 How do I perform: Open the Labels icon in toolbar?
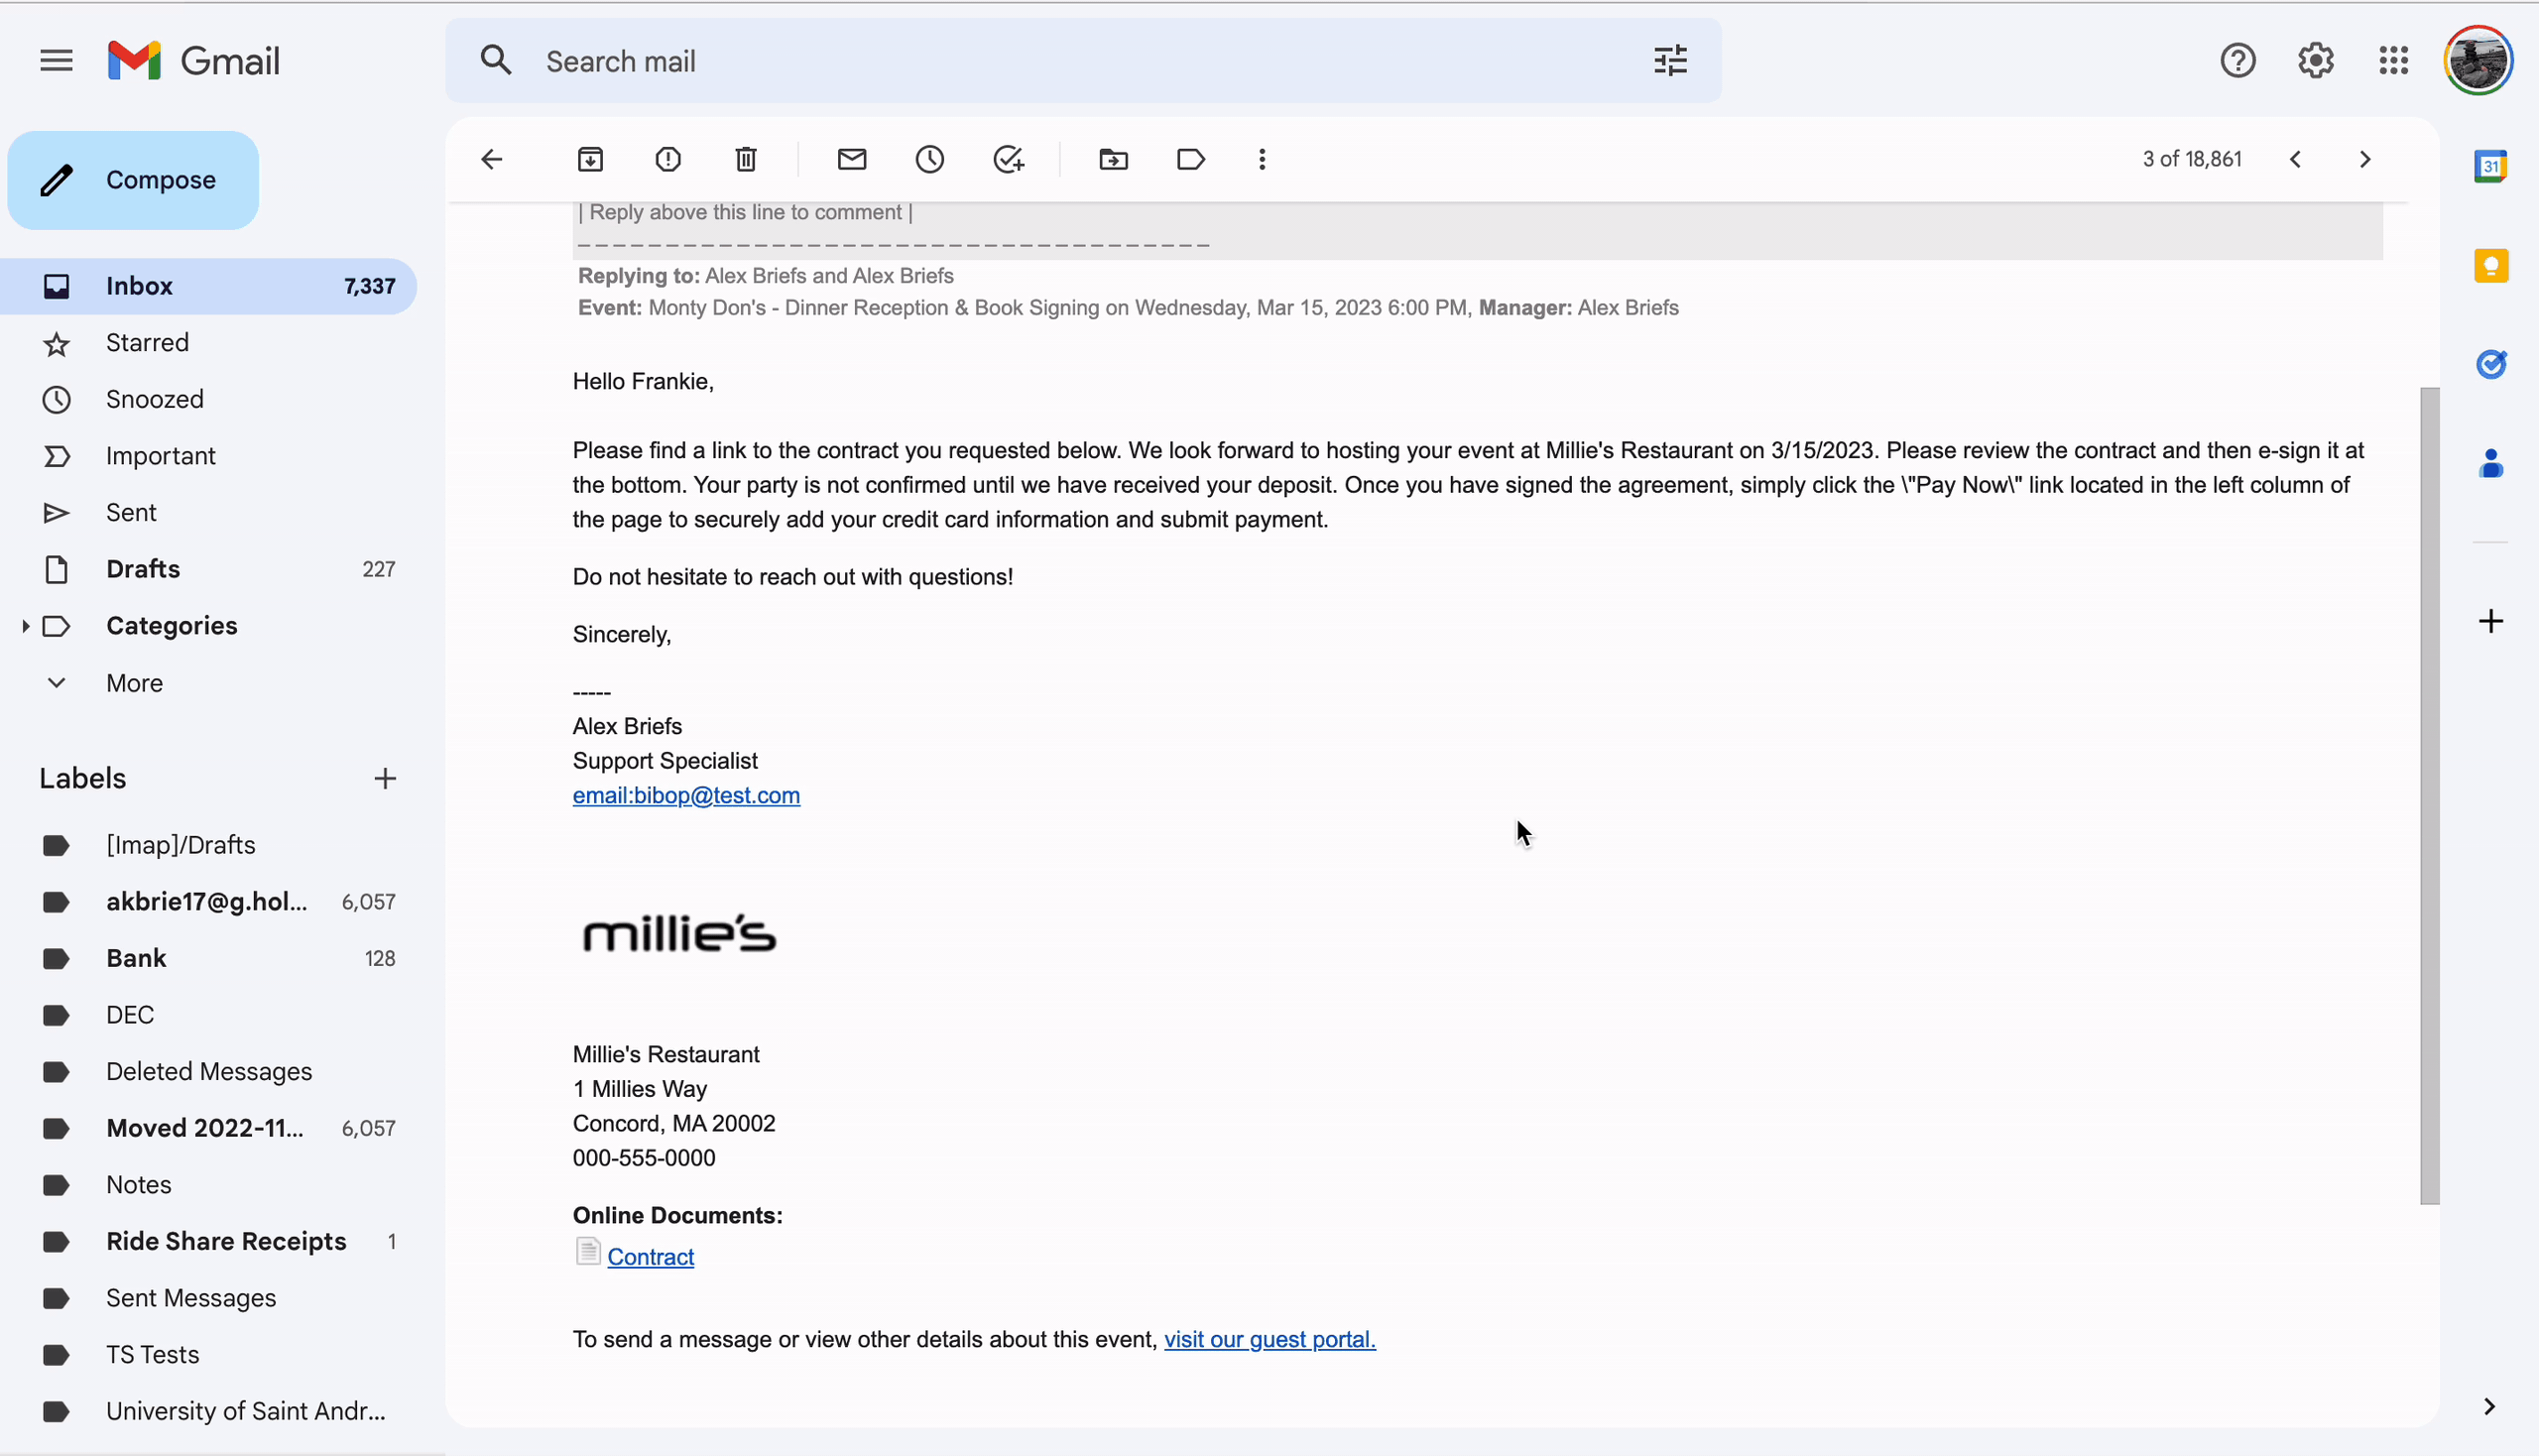coord(1191,159)
